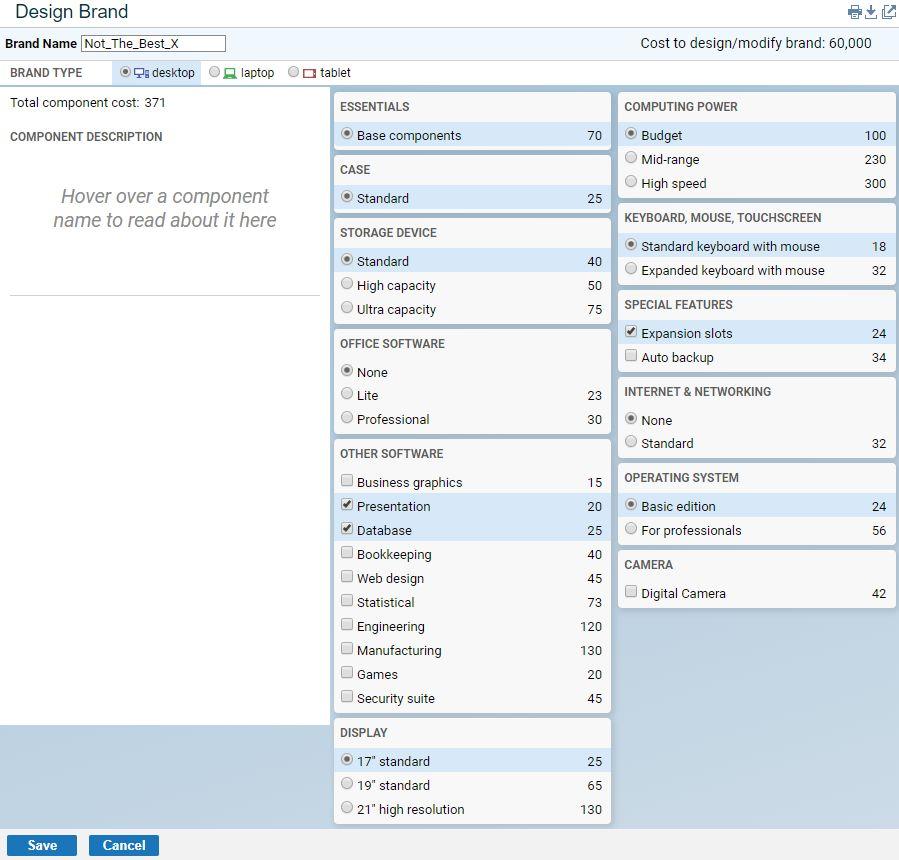Select 21" high resolution display
Screen dimensions: 899x860
click(346, 807)
